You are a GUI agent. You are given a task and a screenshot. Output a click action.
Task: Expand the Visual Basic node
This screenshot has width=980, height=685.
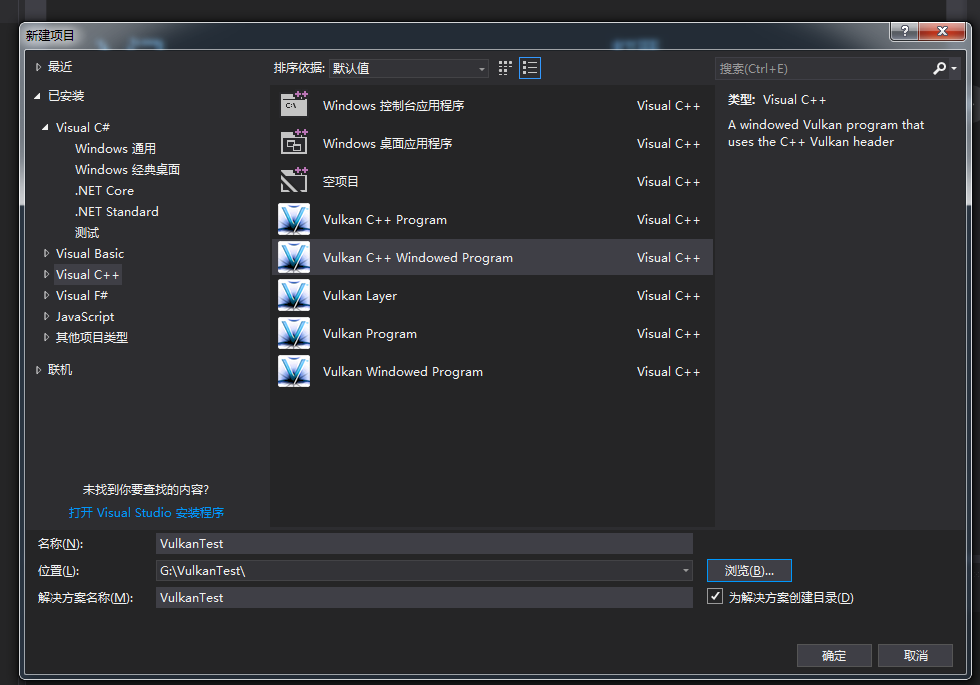pos(46,253)
